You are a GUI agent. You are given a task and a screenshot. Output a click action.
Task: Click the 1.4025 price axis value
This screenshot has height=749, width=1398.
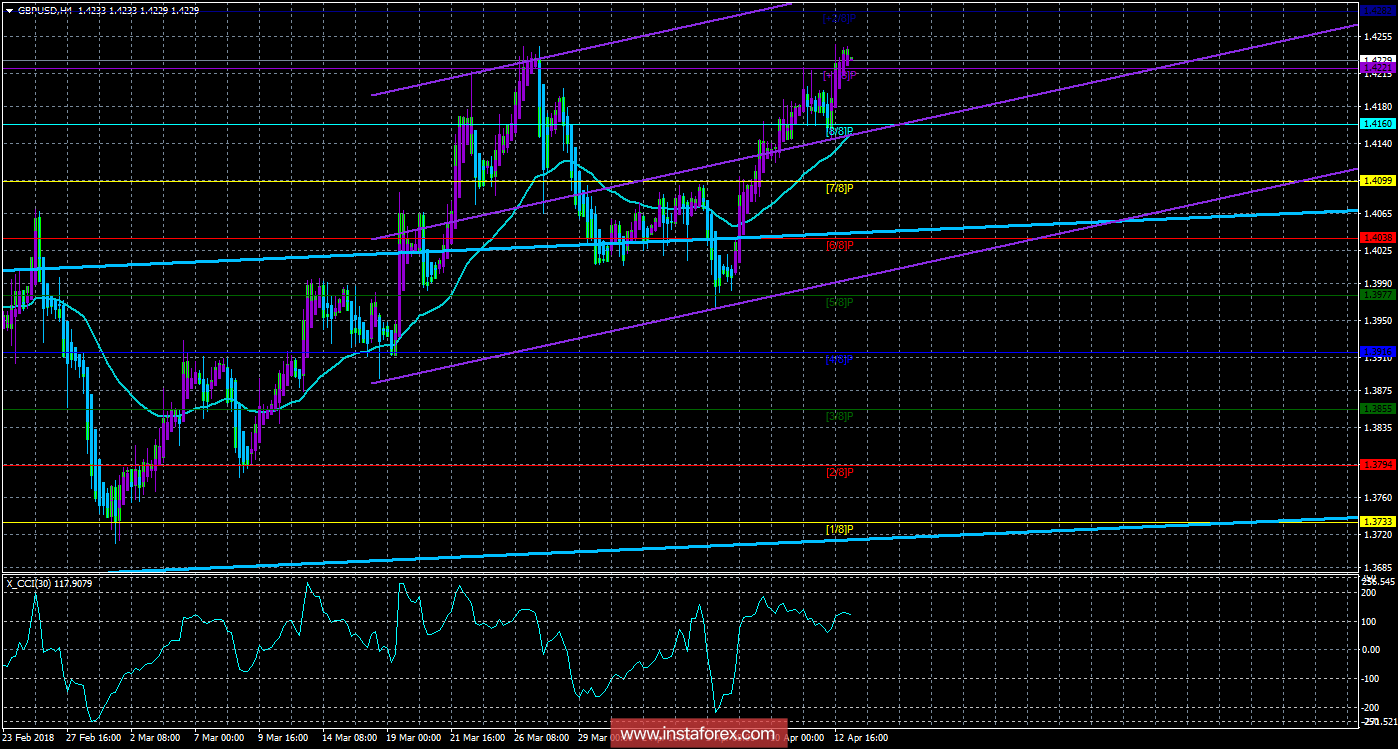(x=1377, y=251)
